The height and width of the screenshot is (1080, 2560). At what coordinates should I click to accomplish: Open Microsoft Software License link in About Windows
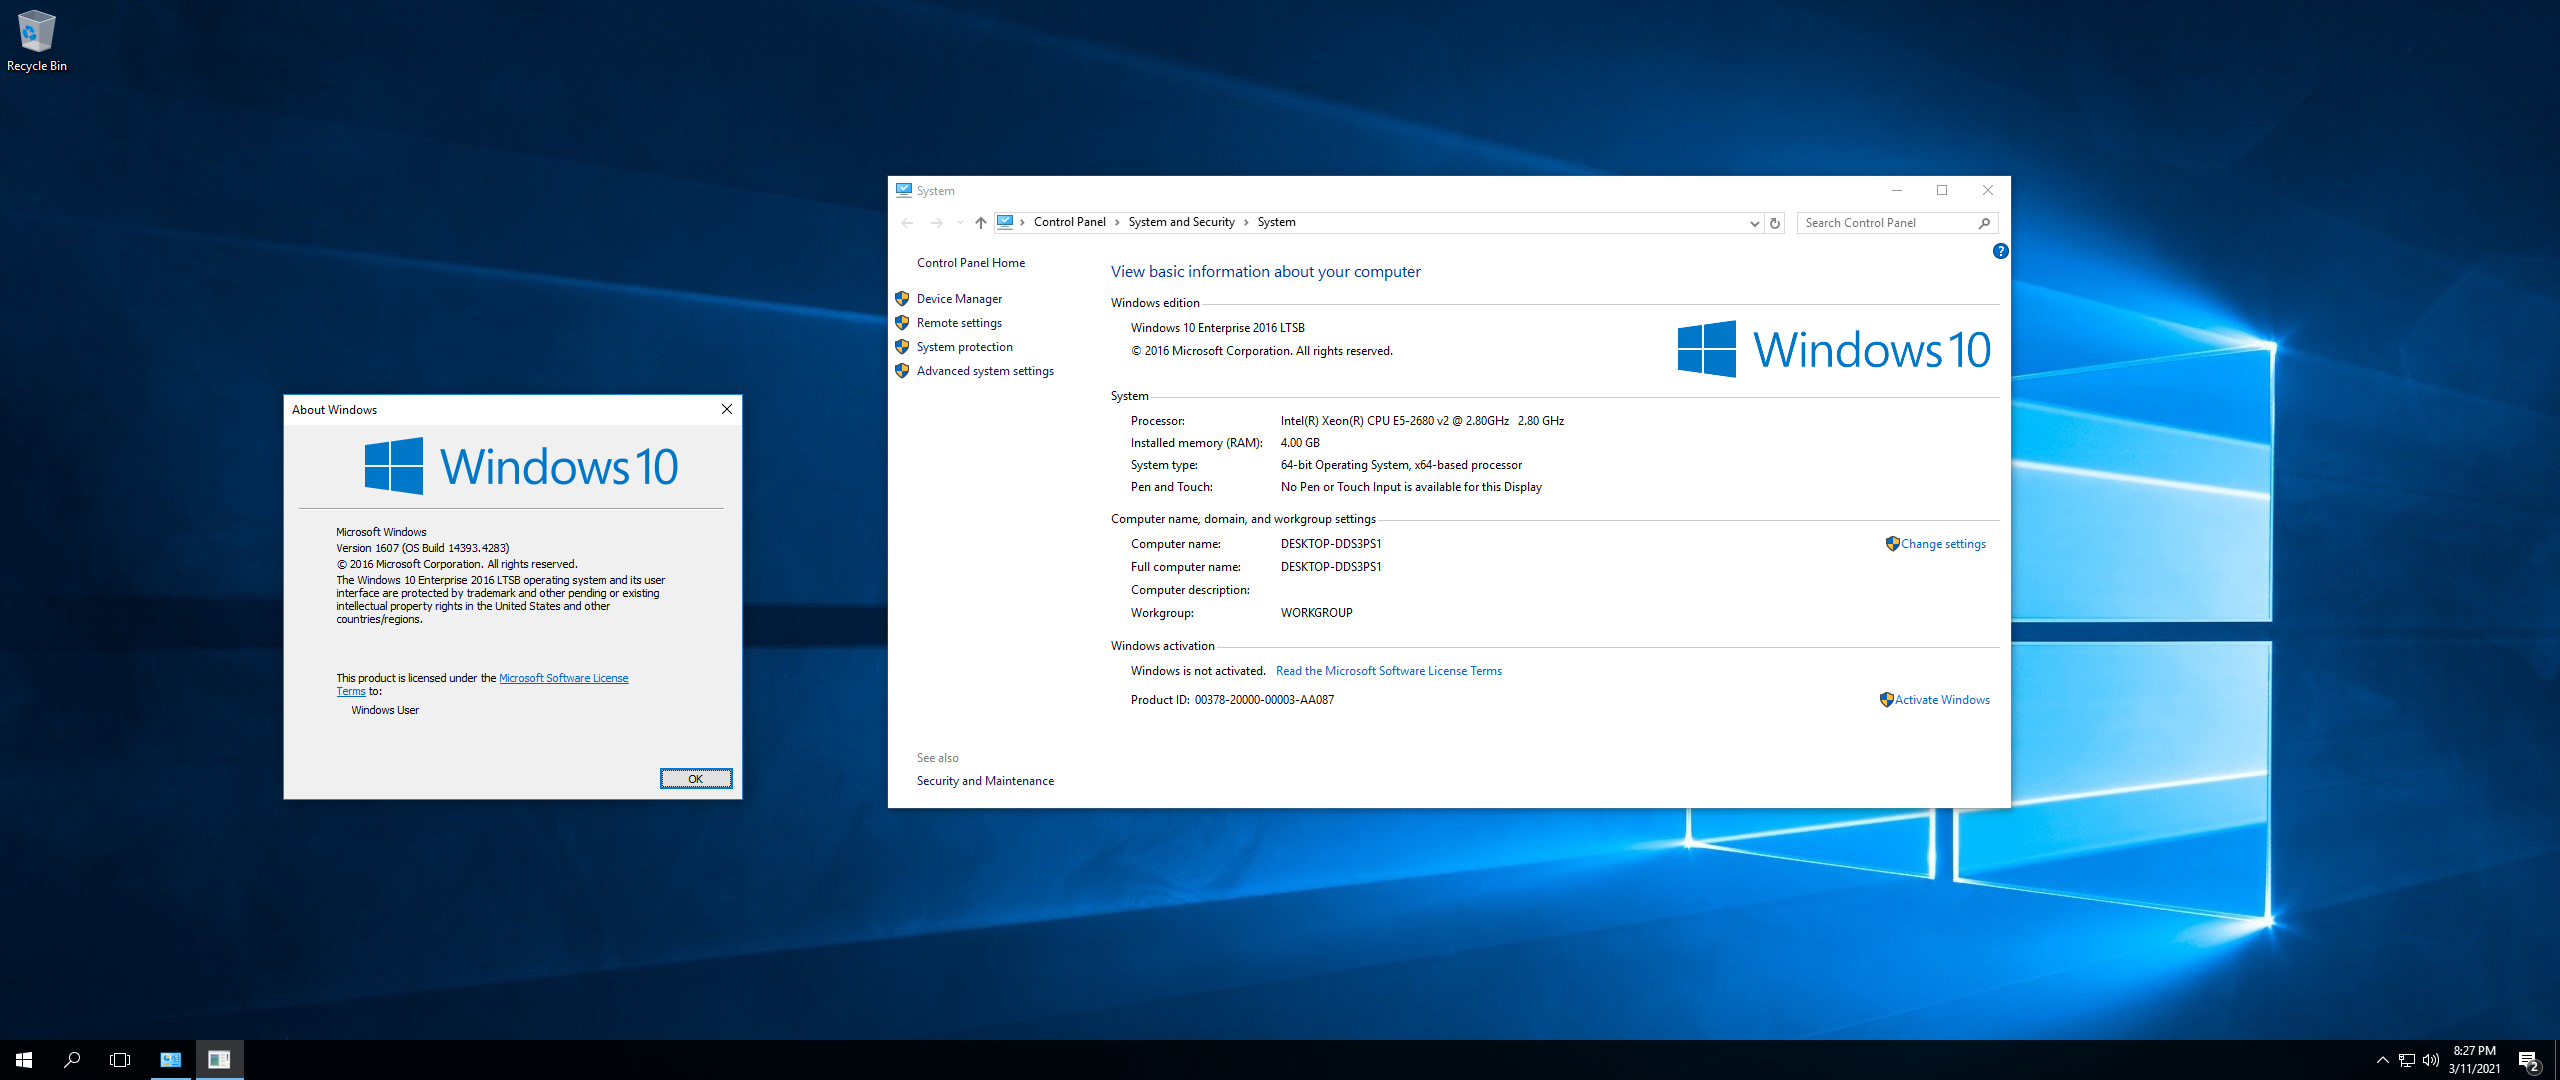(564, 678)
